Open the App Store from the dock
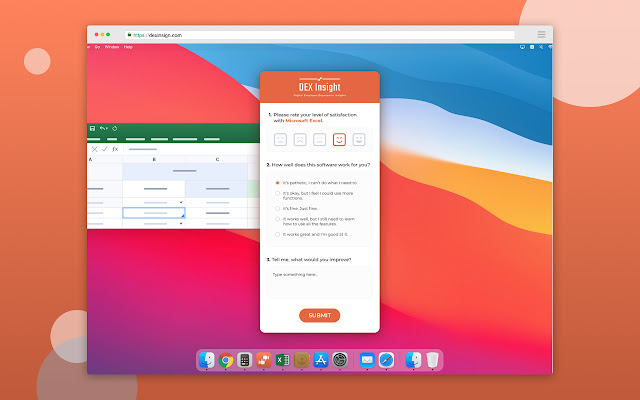 click(321, 360)
